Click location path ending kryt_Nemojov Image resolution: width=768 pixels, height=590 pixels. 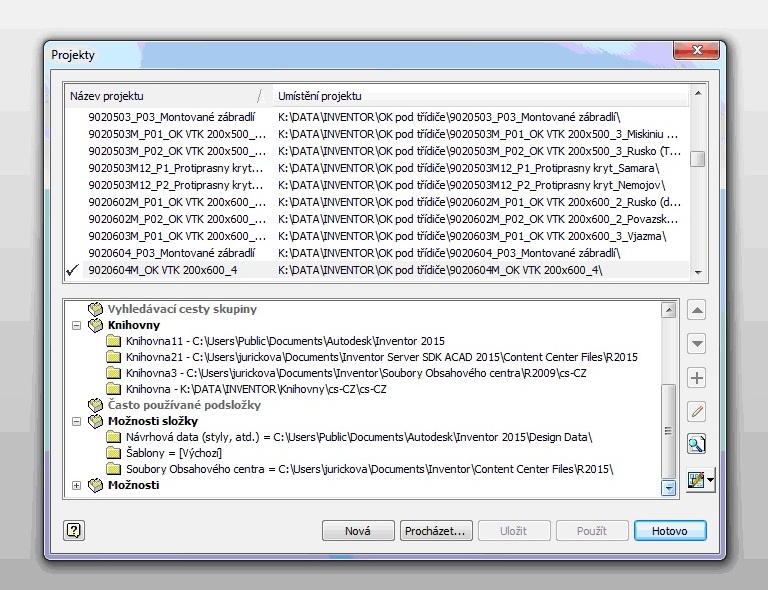472,185
